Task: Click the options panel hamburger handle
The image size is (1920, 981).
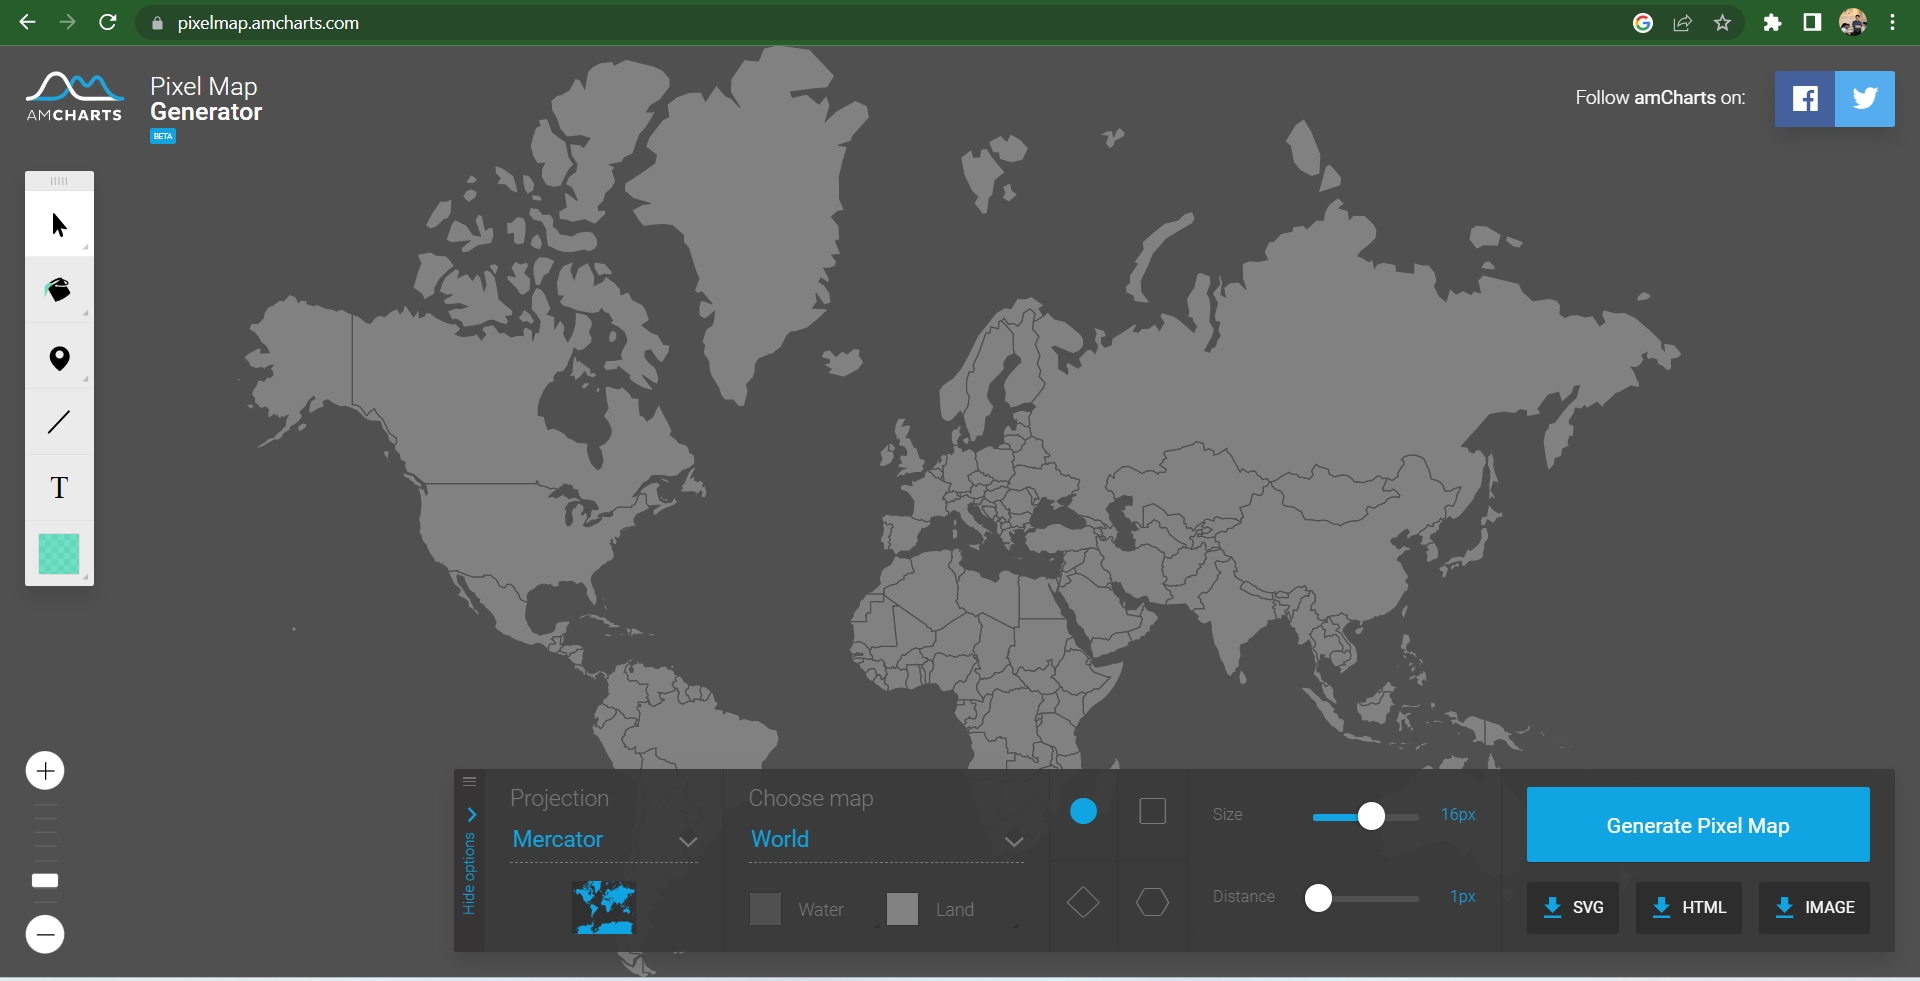Action: coord(469,781)
